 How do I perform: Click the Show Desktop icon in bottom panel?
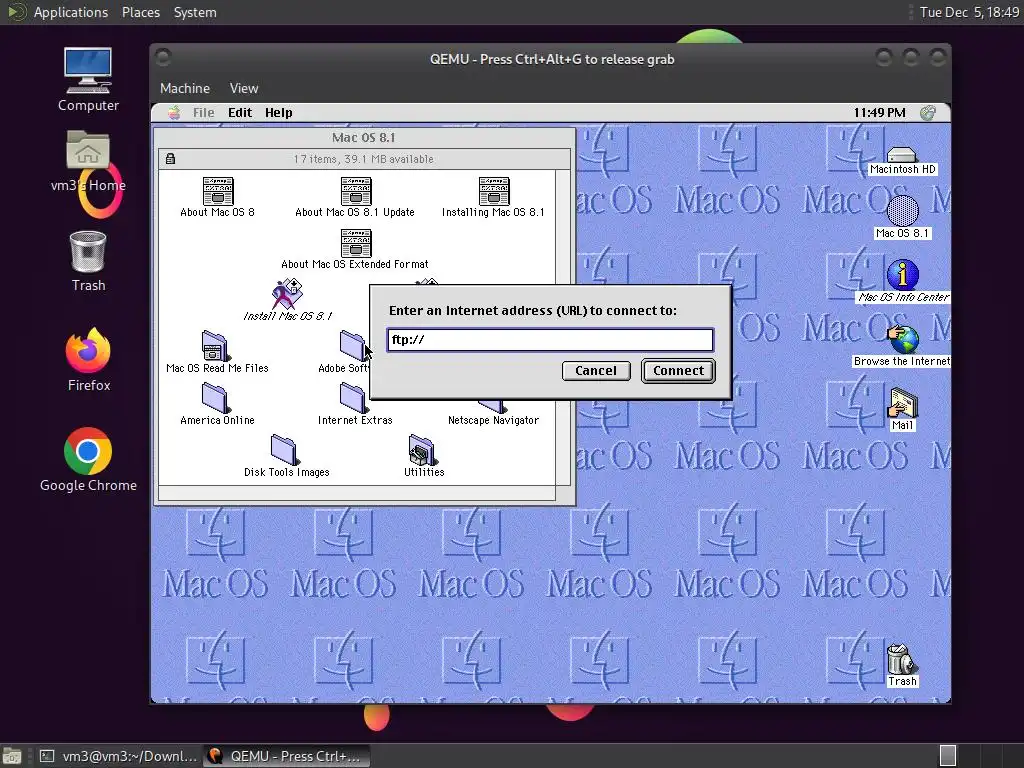coord(11,756)
